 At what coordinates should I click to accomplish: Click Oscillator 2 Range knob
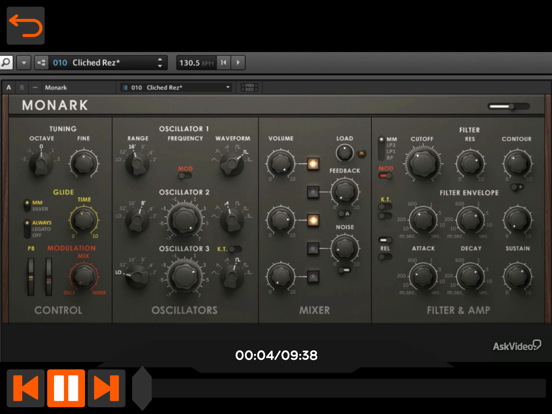pyautogui.click(x=137, y=220)
